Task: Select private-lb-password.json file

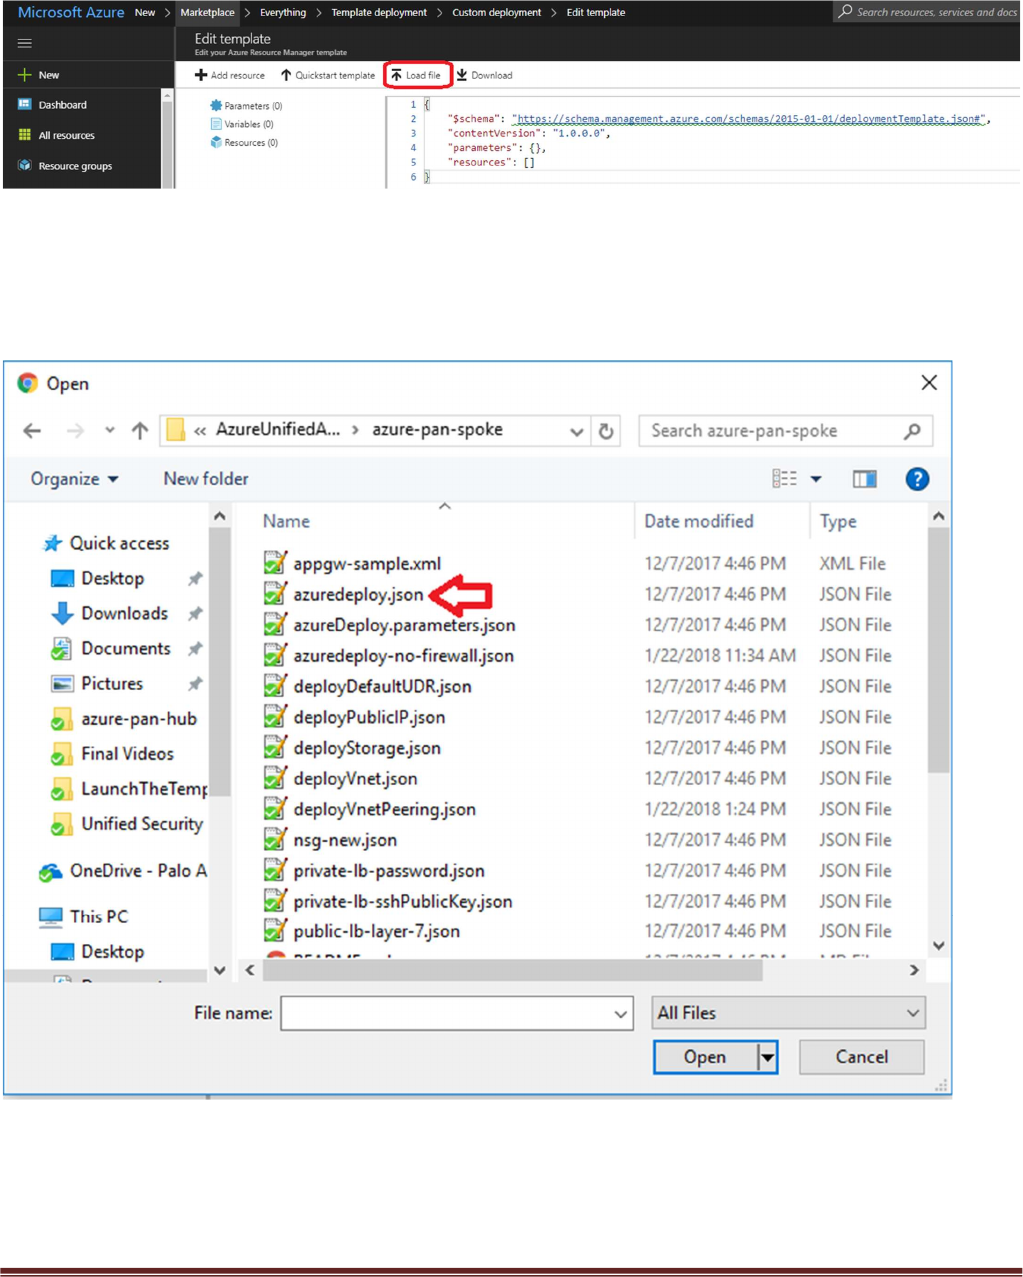Action: click(x=388, y=871)
